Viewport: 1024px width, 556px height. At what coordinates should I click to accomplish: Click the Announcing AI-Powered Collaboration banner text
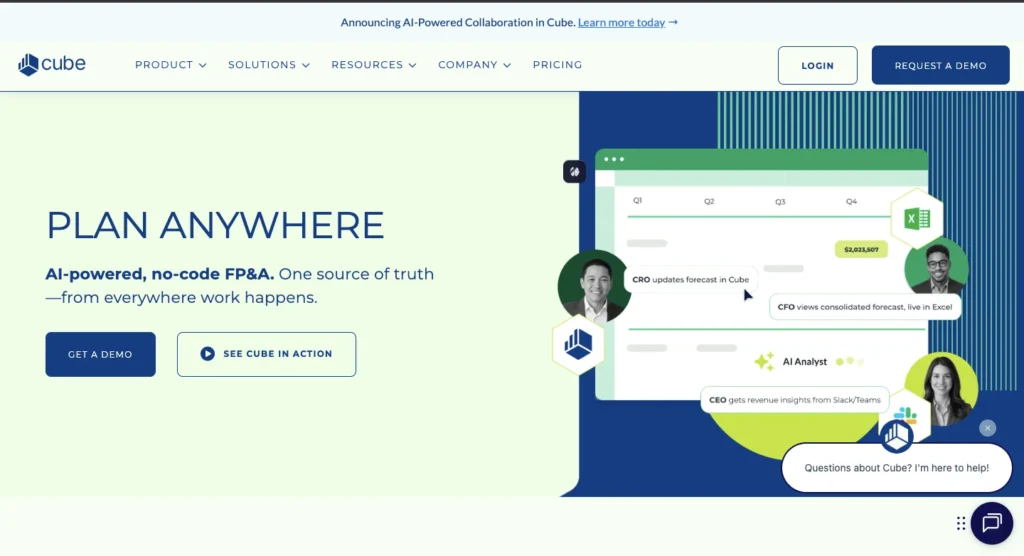coord(458,22)
